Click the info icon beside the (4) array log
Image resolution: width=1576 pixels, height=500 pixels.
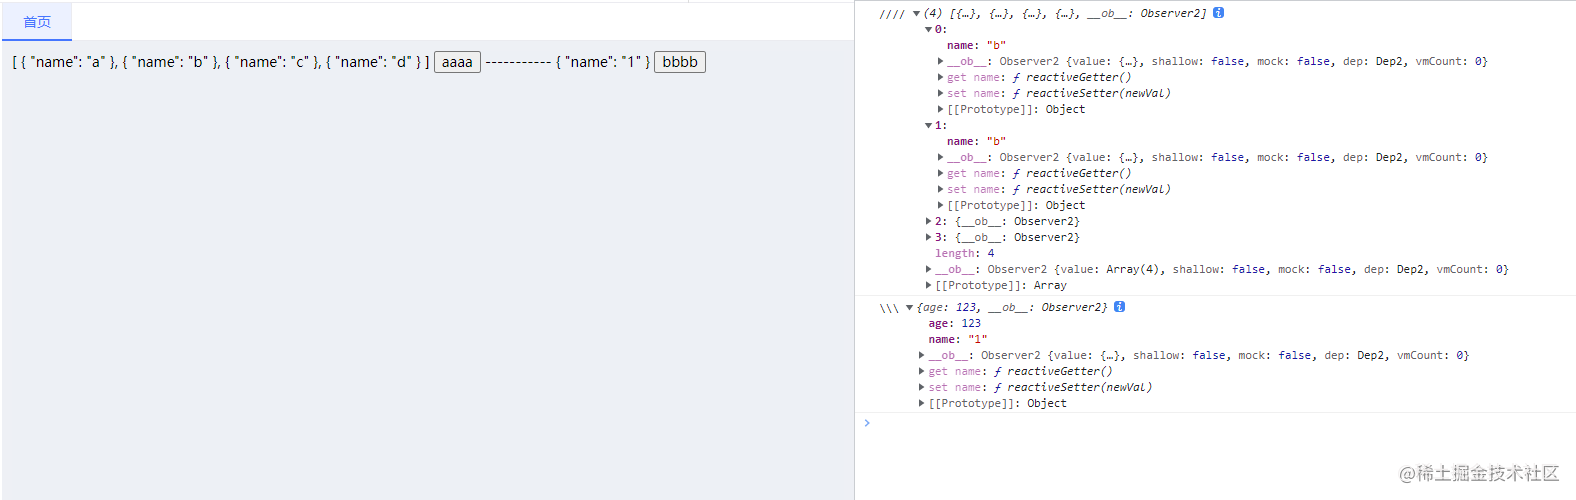(x=1218, y=13)
